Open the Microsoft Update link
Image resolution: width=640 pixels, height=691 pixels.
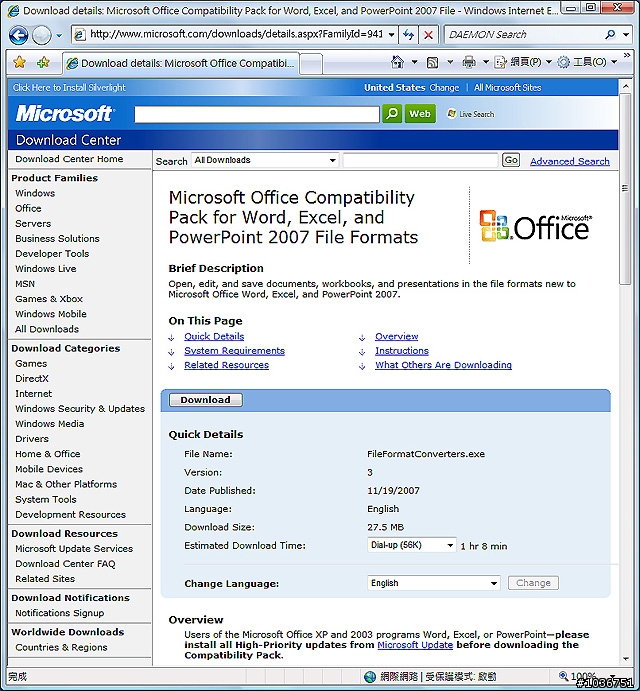(x=415, y=645)
